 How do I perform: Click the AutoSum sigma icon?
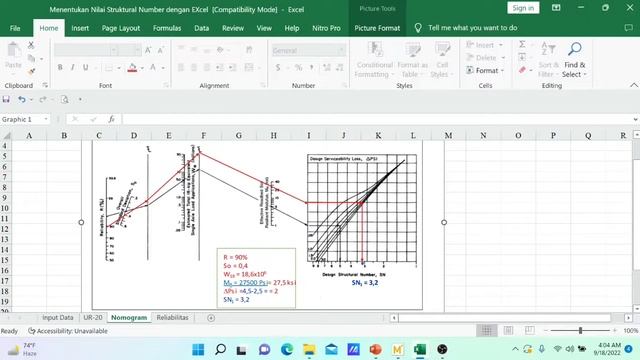(522, 44)
